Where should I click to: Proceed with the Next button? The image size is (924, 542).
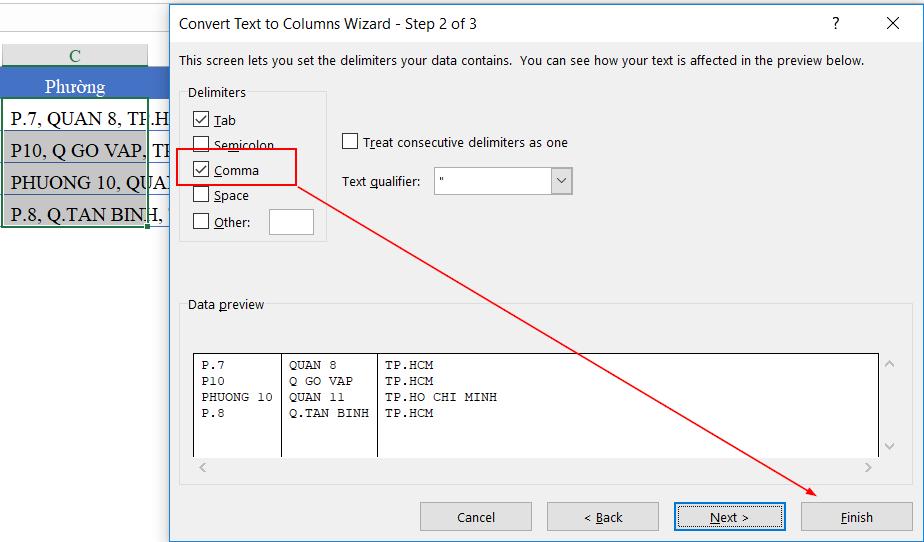(x=729, y=517)
